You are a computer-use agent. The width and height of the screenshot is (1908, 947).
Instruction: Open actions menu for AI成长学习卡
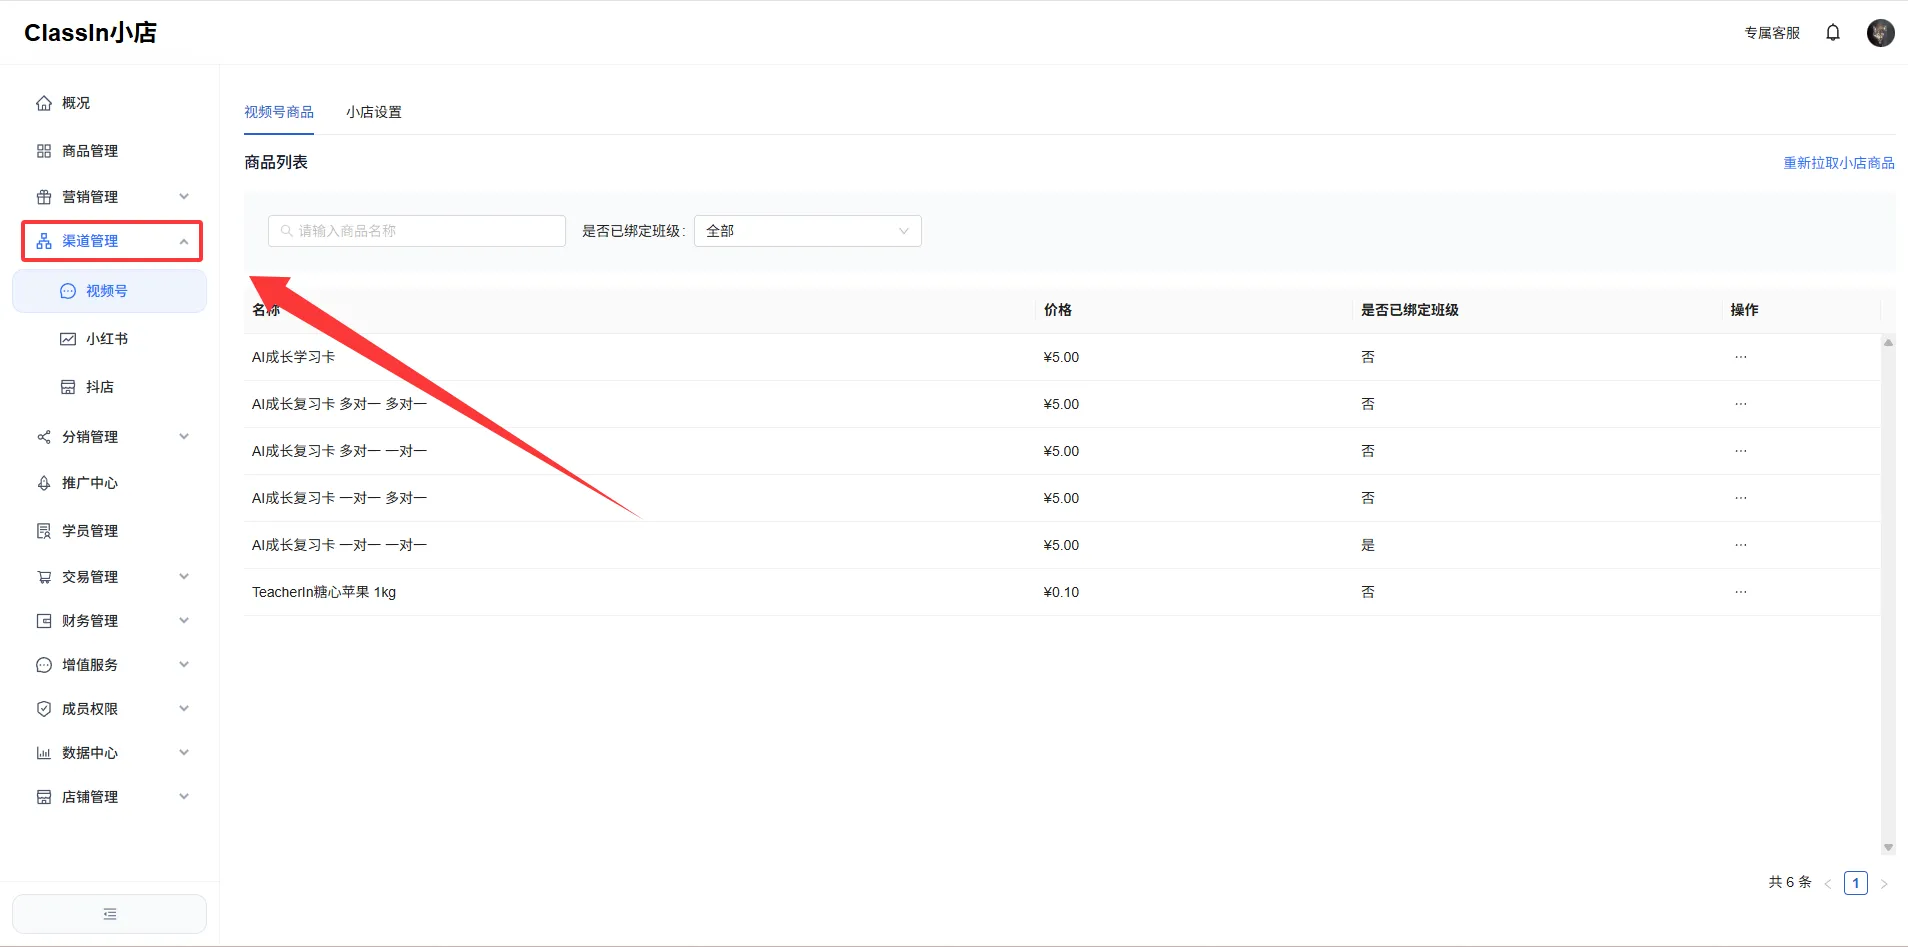(1741, 357)
